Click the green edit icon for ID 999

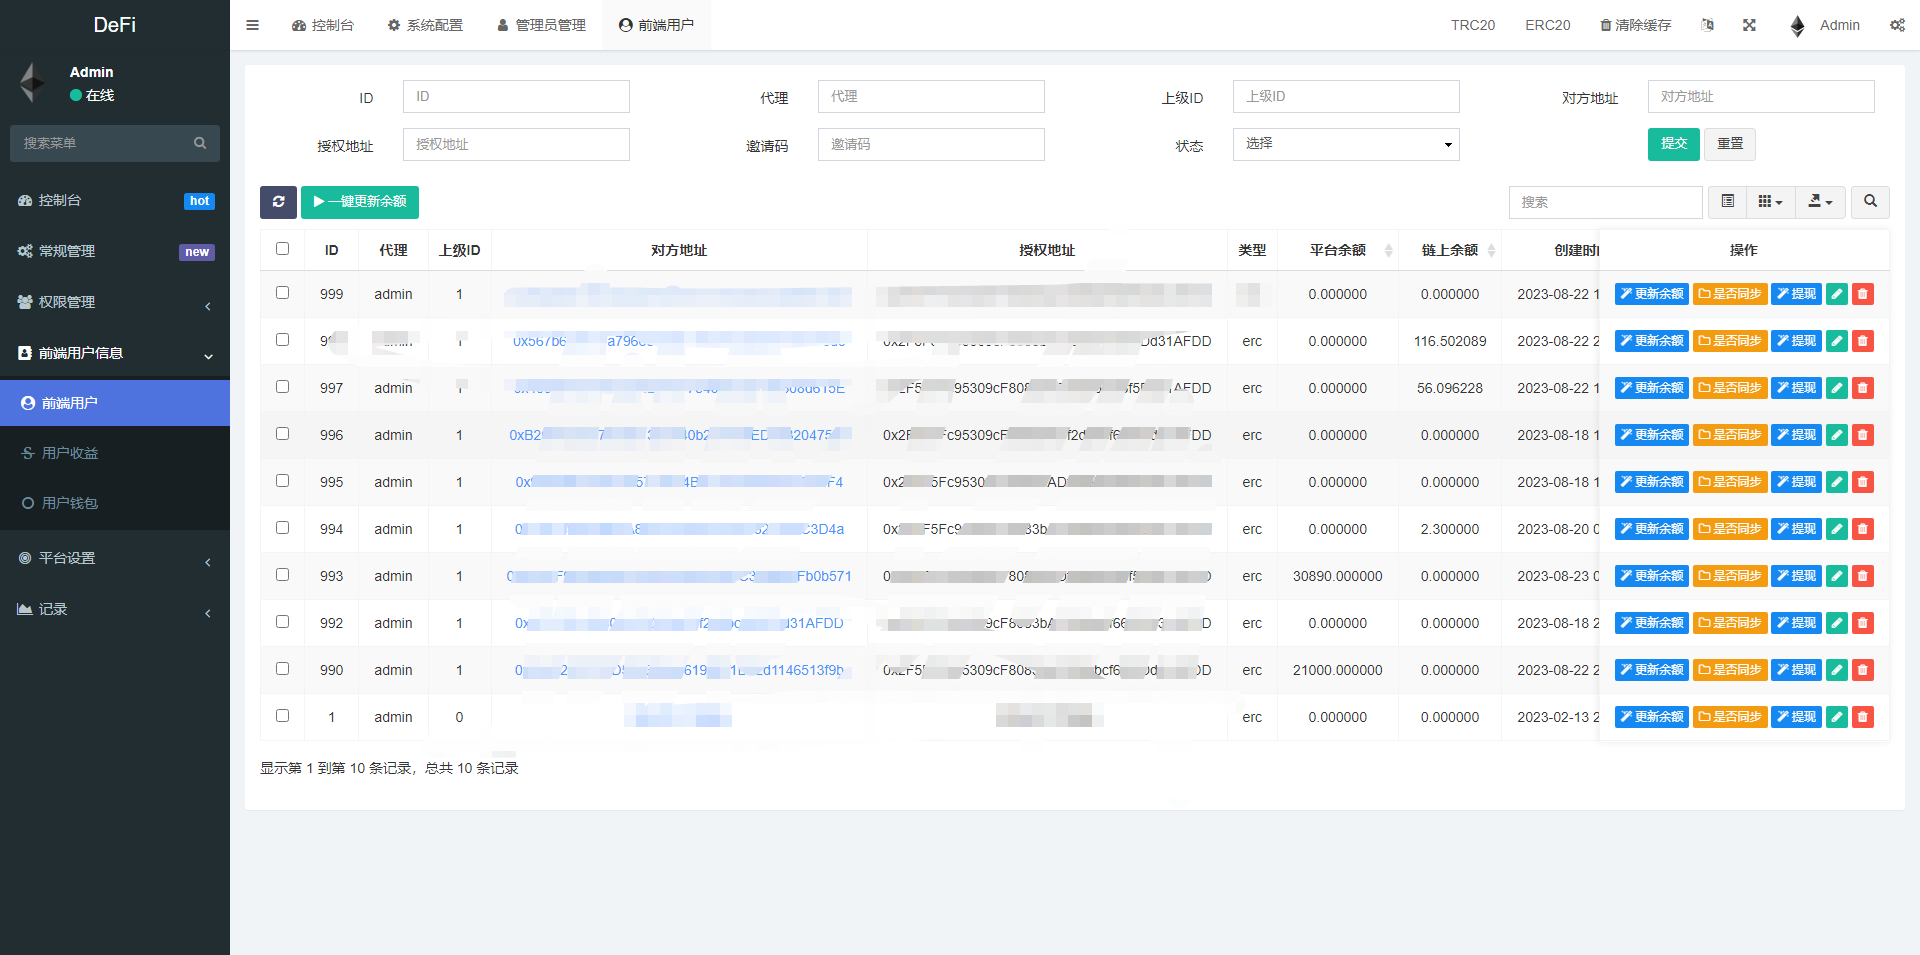pos(1836,294)
